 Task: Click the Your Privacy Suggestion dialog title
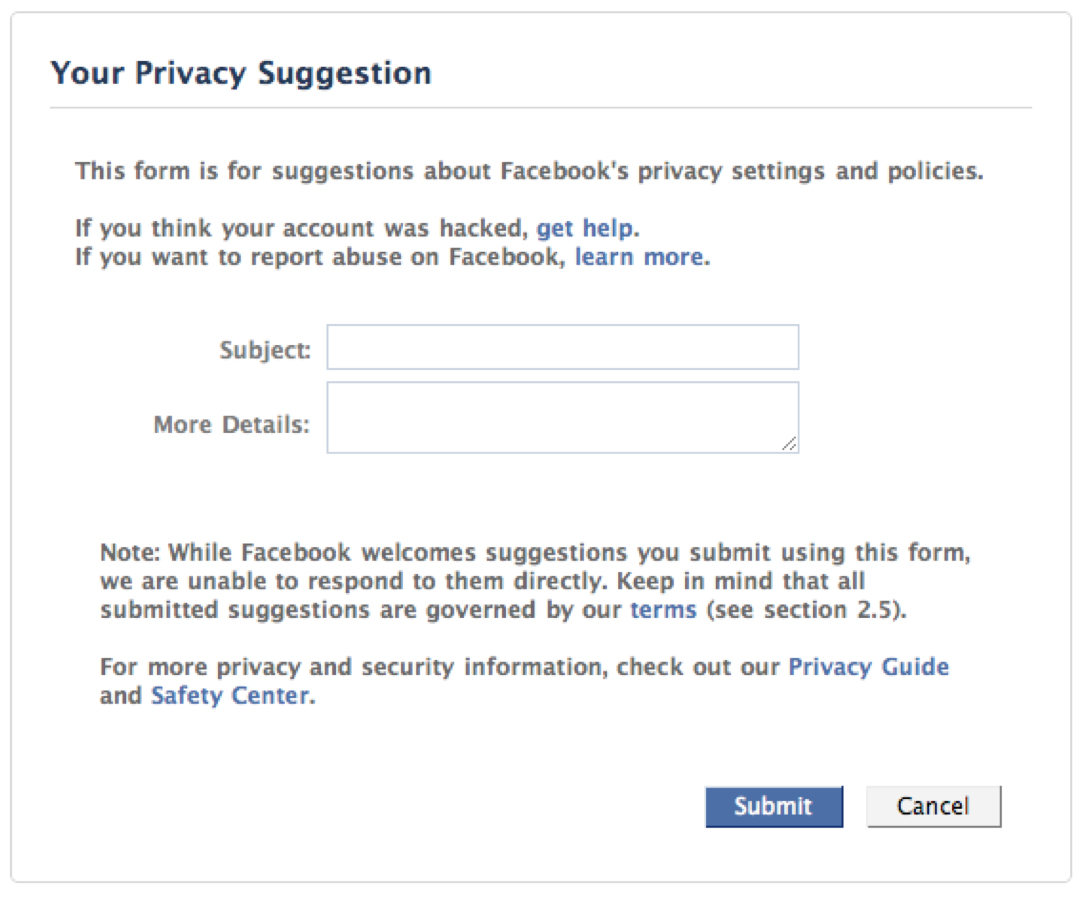[241, 73]
